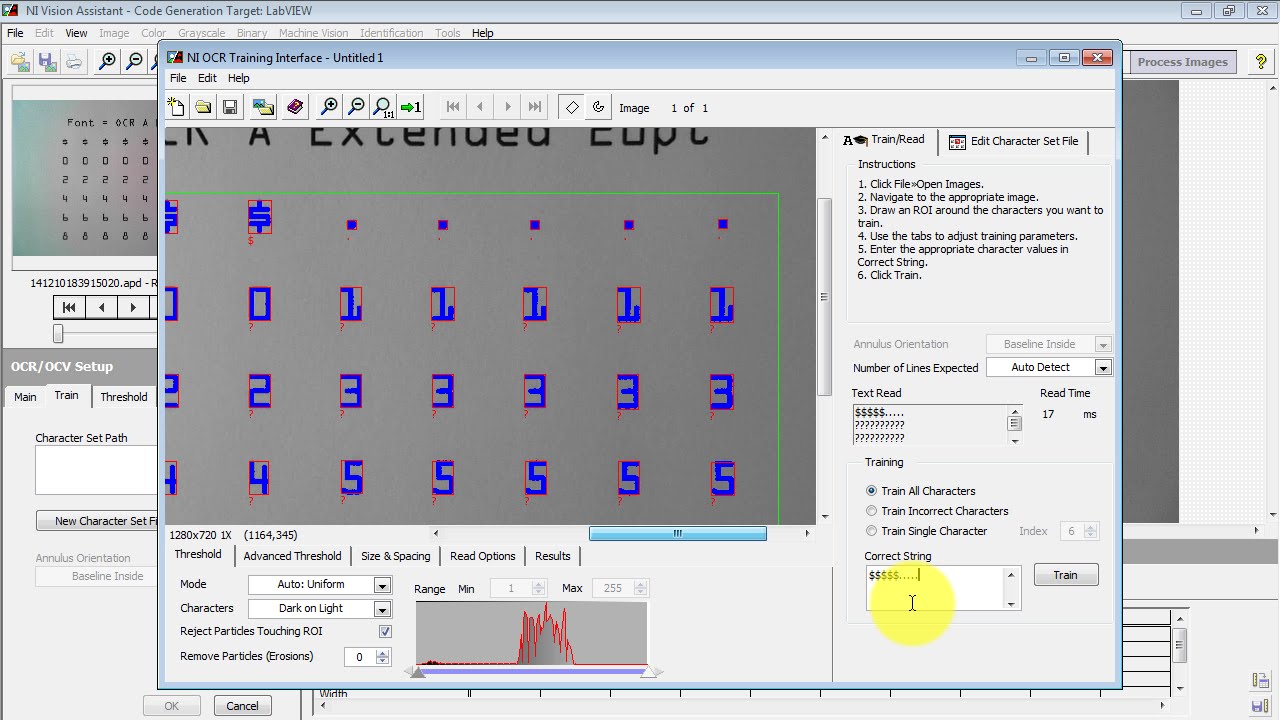Select the annulus ROI tool
1280x720 pixels.
(599, 107)
